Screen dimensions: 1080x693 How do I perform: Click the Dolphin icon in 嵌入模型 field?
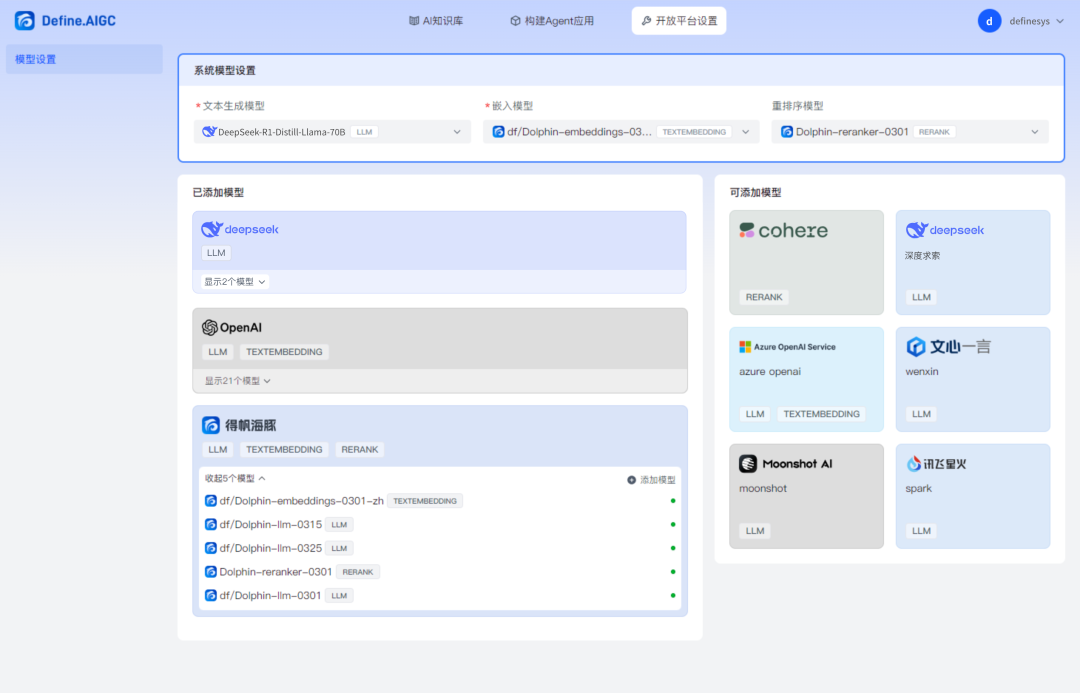(498, 132)
